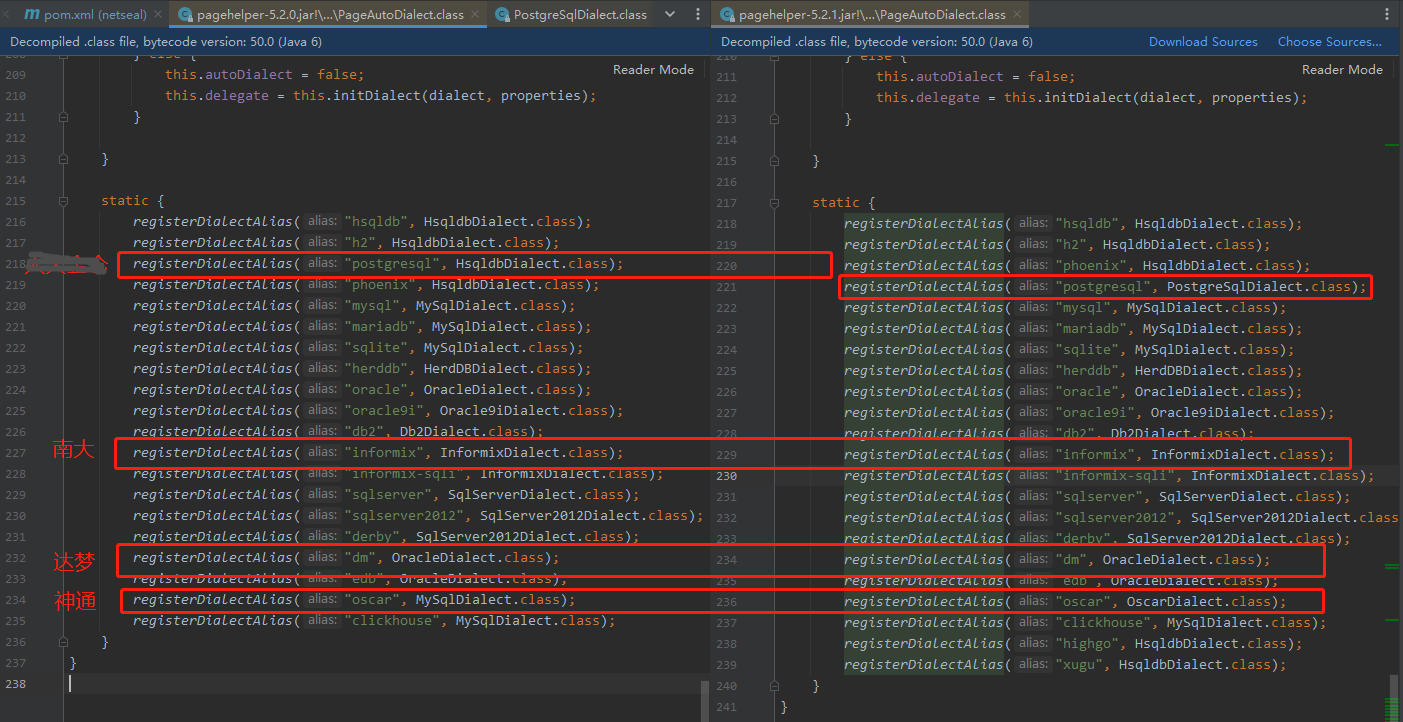
Task: Click line number 241 in the right gutter
Action: coord(726,707)
